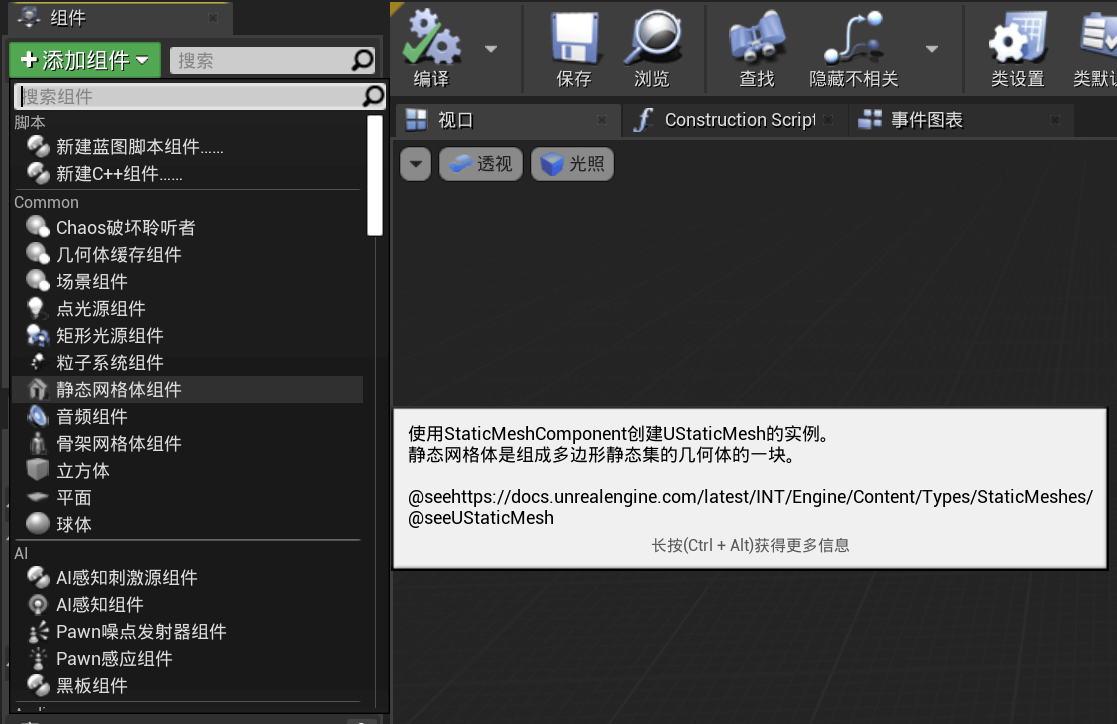
Task: Open the compile options dropdown arrow
Action: (x=491, y=49)
